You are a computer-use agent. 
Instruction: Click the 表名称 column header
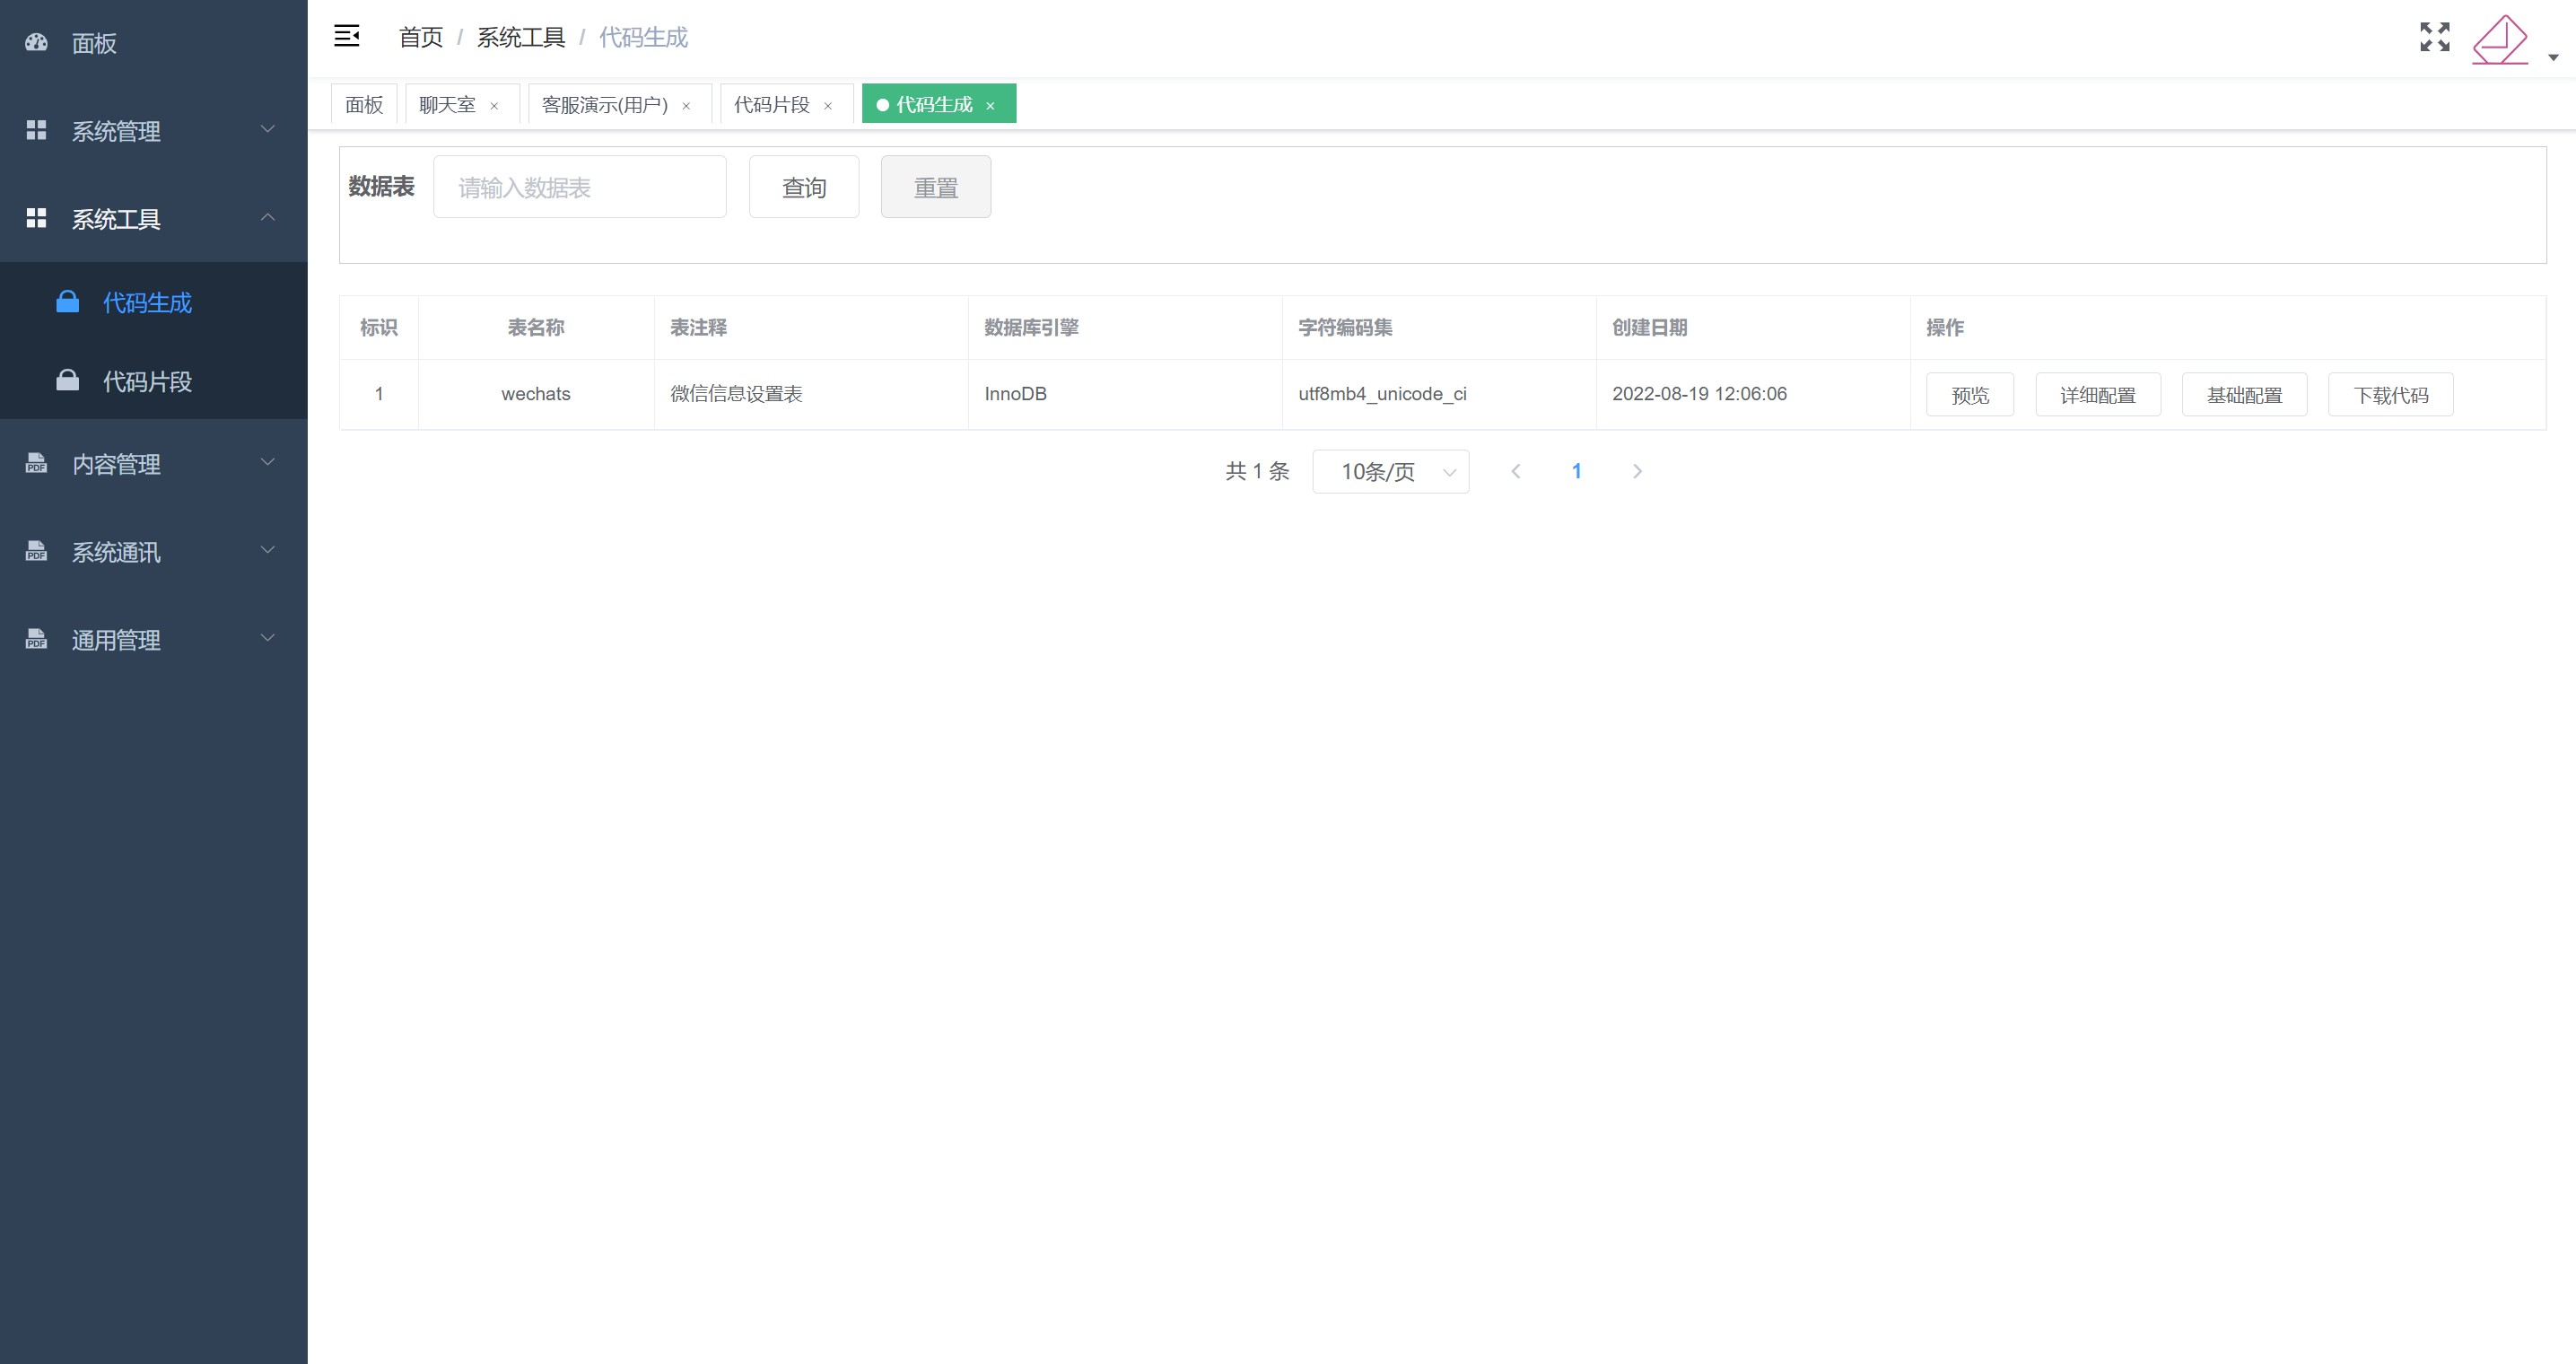pos(536,328)
